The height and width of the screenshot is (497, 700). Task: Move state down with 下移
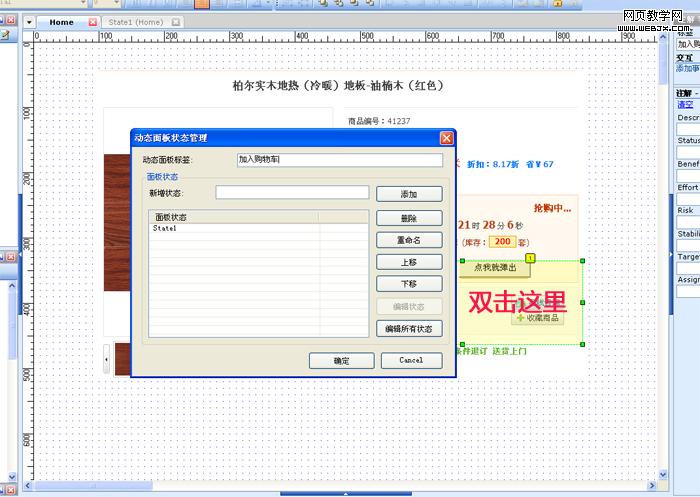pos(408,284)
